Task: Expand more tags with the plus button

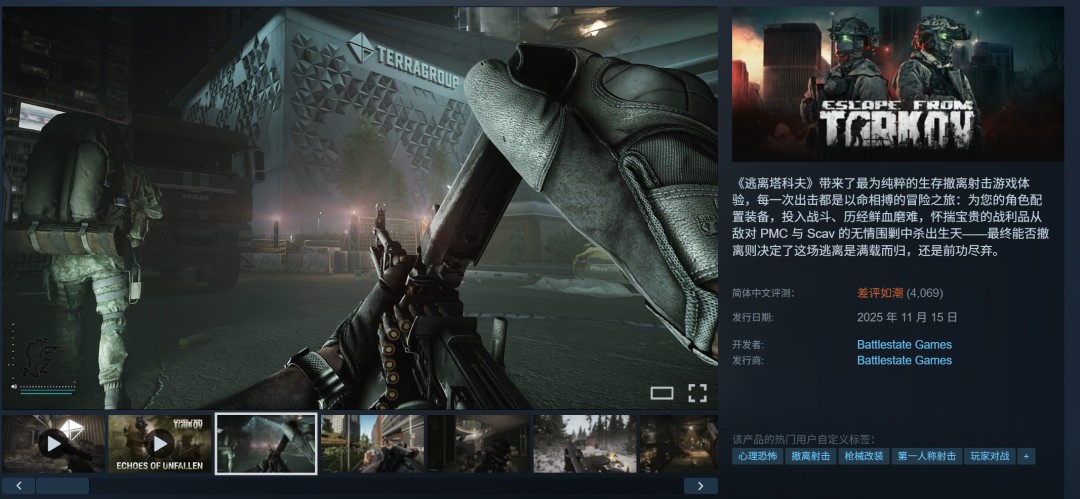Action: click(1025, 456)
